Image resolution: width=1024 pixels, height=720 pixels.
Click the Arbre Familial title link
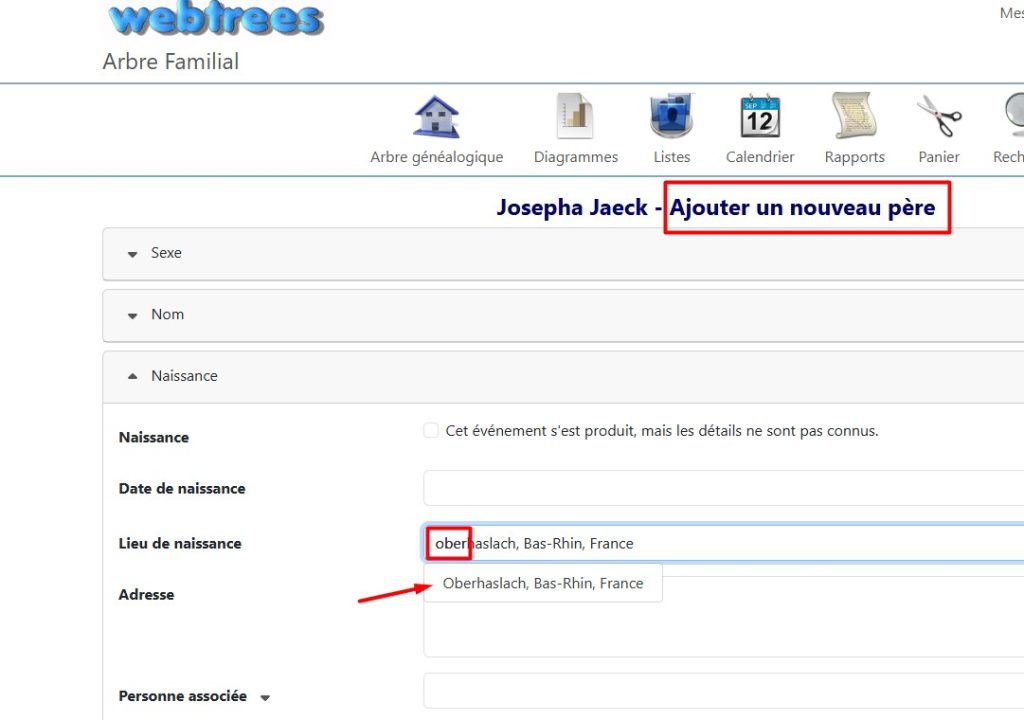pos(171,62)
